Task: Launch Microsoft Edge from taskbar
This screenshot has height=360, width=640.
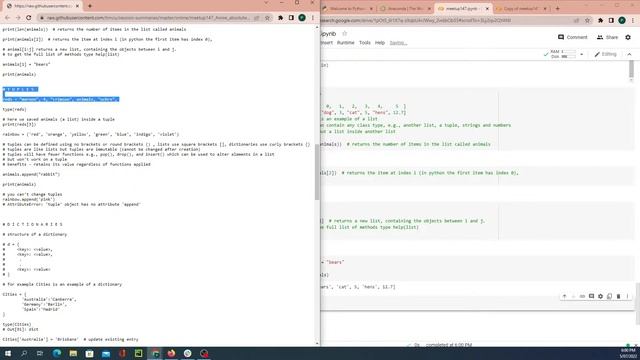Action: point(57,353)
